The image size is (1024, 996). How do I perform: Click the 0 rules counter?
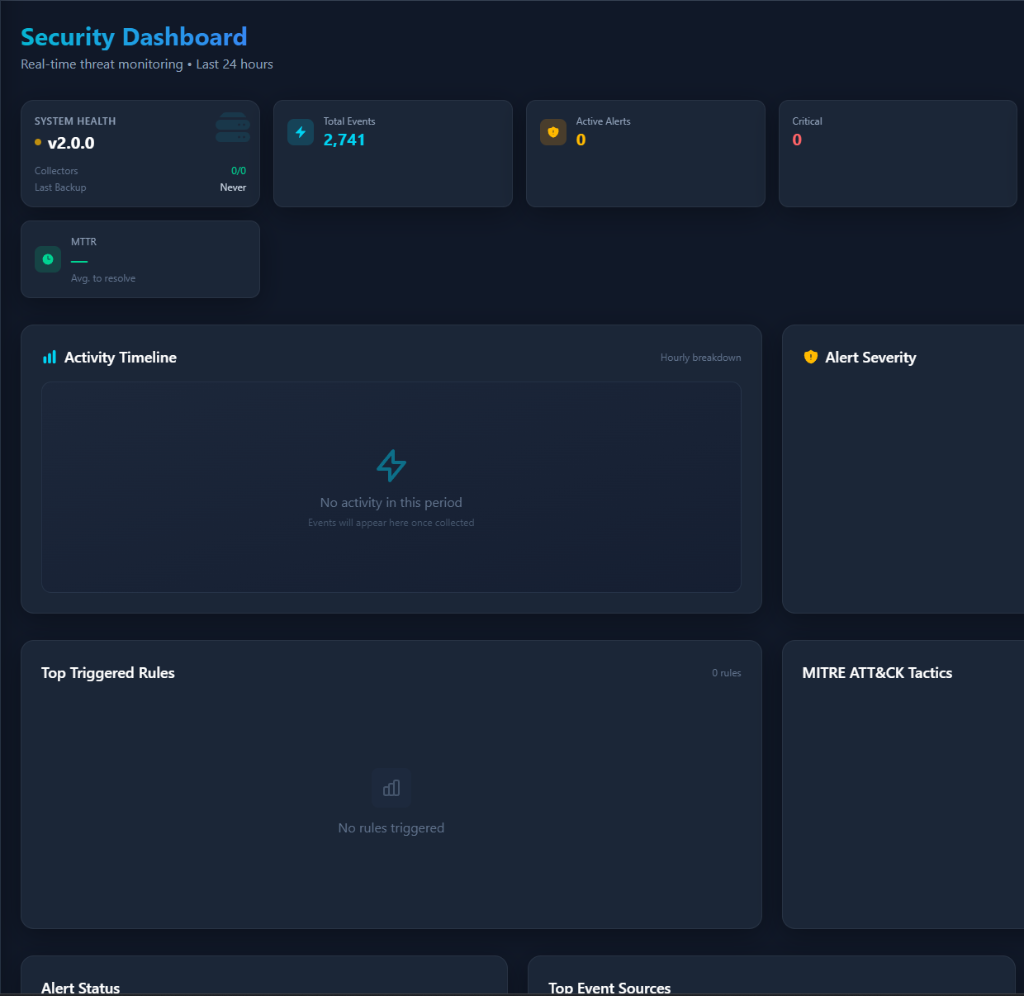tap(726, 673)
